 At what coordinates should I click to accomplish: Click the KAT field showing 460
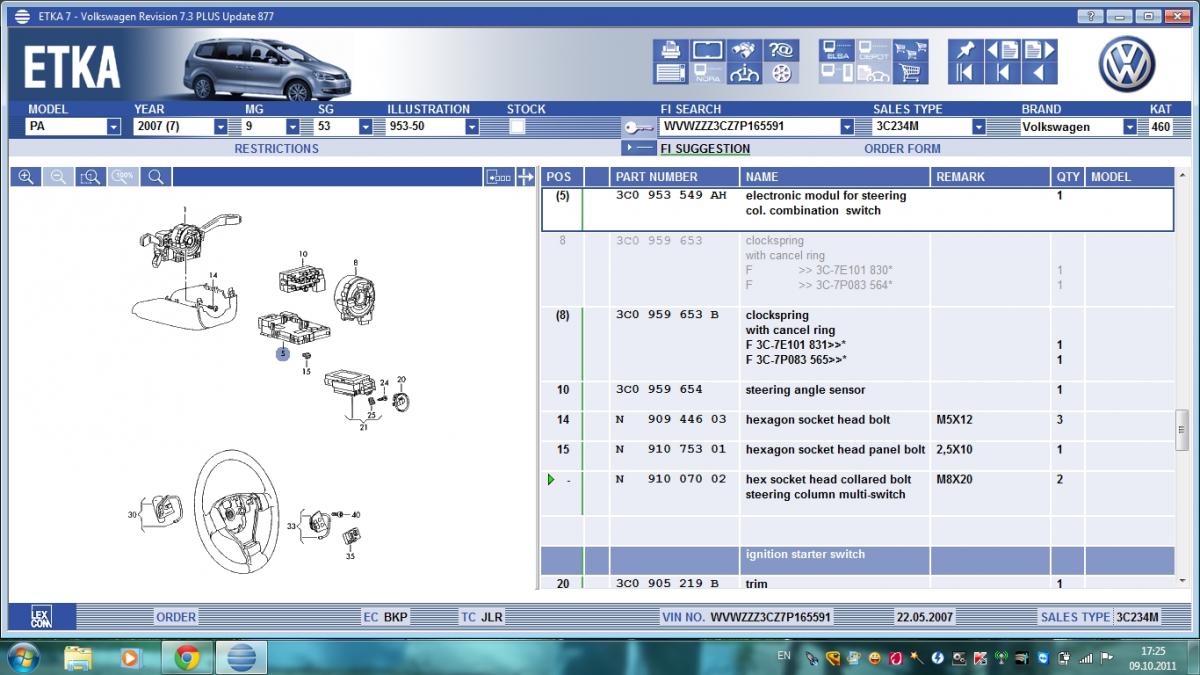pos(1160,127)
